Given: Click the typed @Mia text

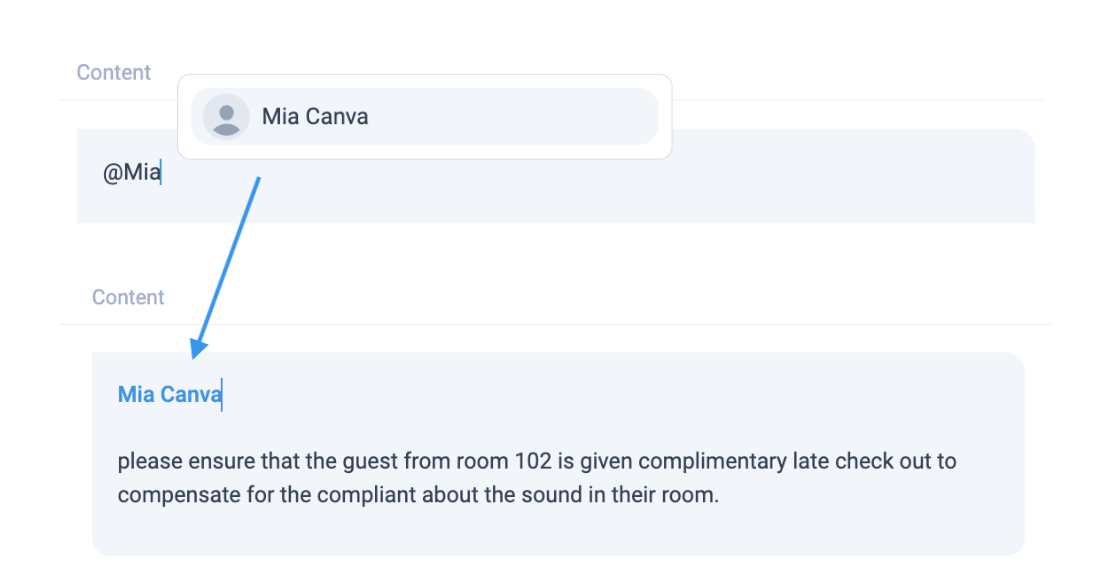Looking at the screenshot, I should click(131, 173).
